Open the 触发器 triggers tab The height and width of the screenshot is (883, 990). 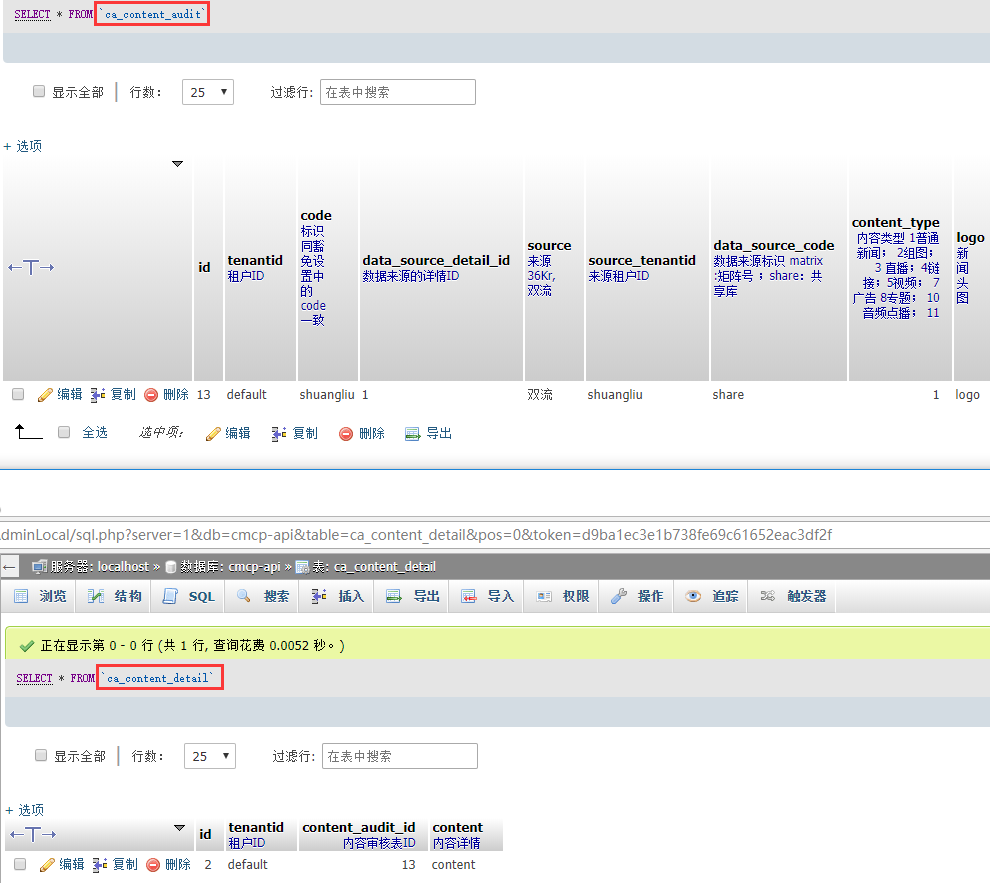pyautogui.click(x=793, y=596)
